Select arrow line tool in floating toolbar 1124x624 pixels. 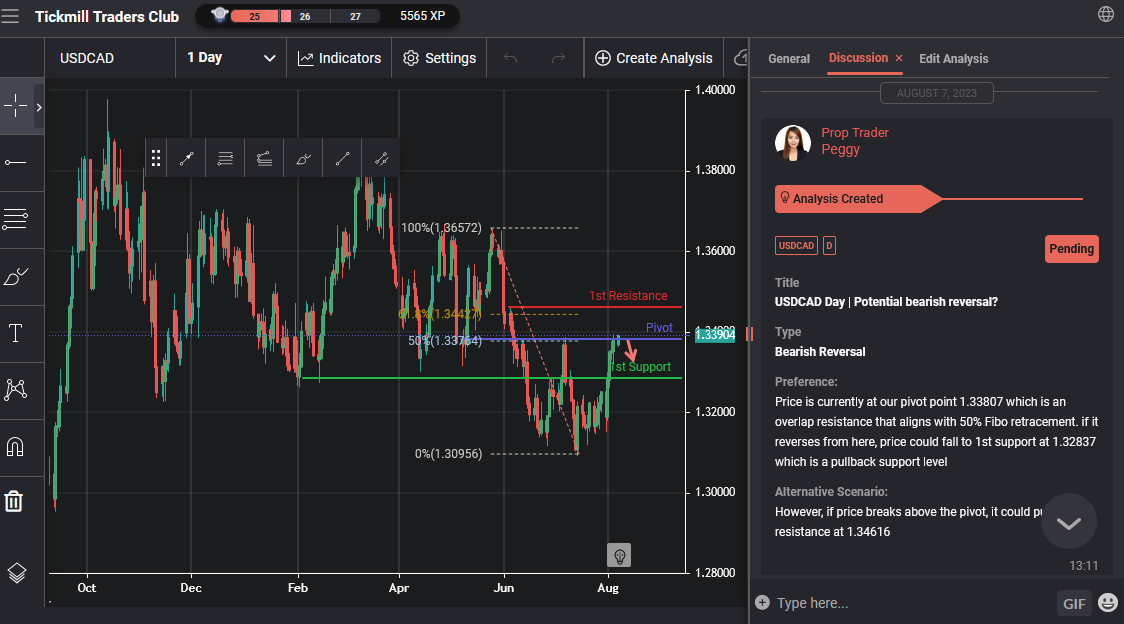click(186, 159)
